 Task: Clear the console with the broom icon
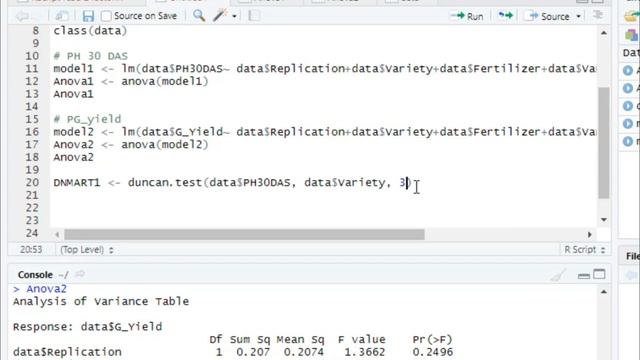tap(558, 276)
